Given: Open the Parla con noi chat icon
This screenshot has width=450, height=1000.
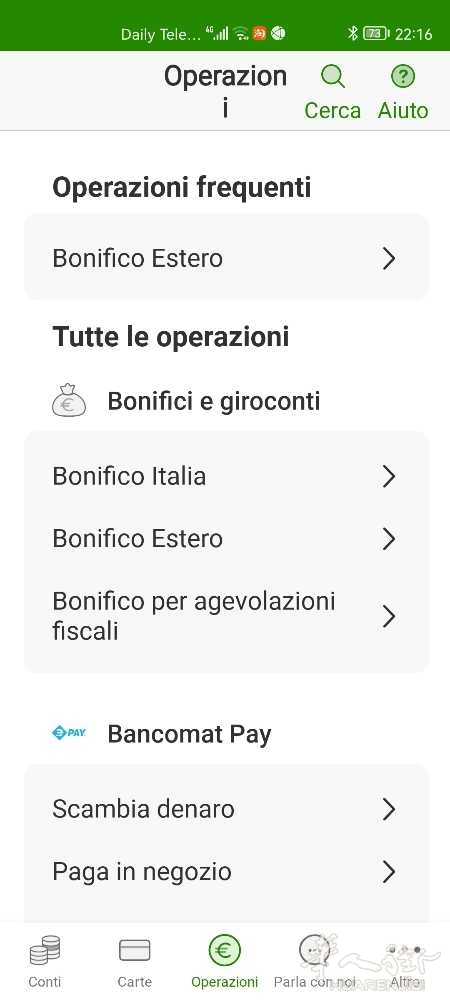Looking at the screenshot, I should (314, 951).
